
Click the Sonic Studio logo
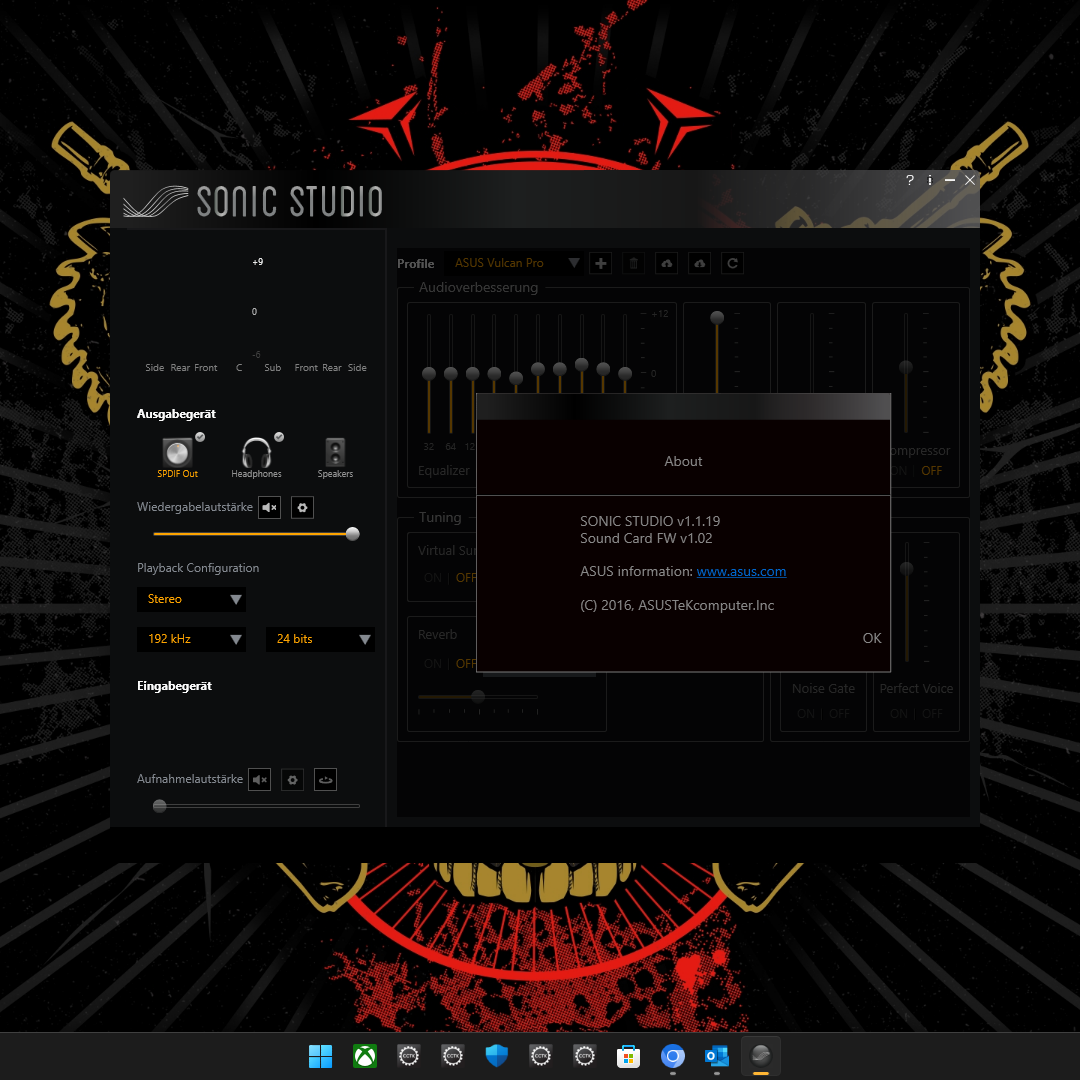(252, 201)
